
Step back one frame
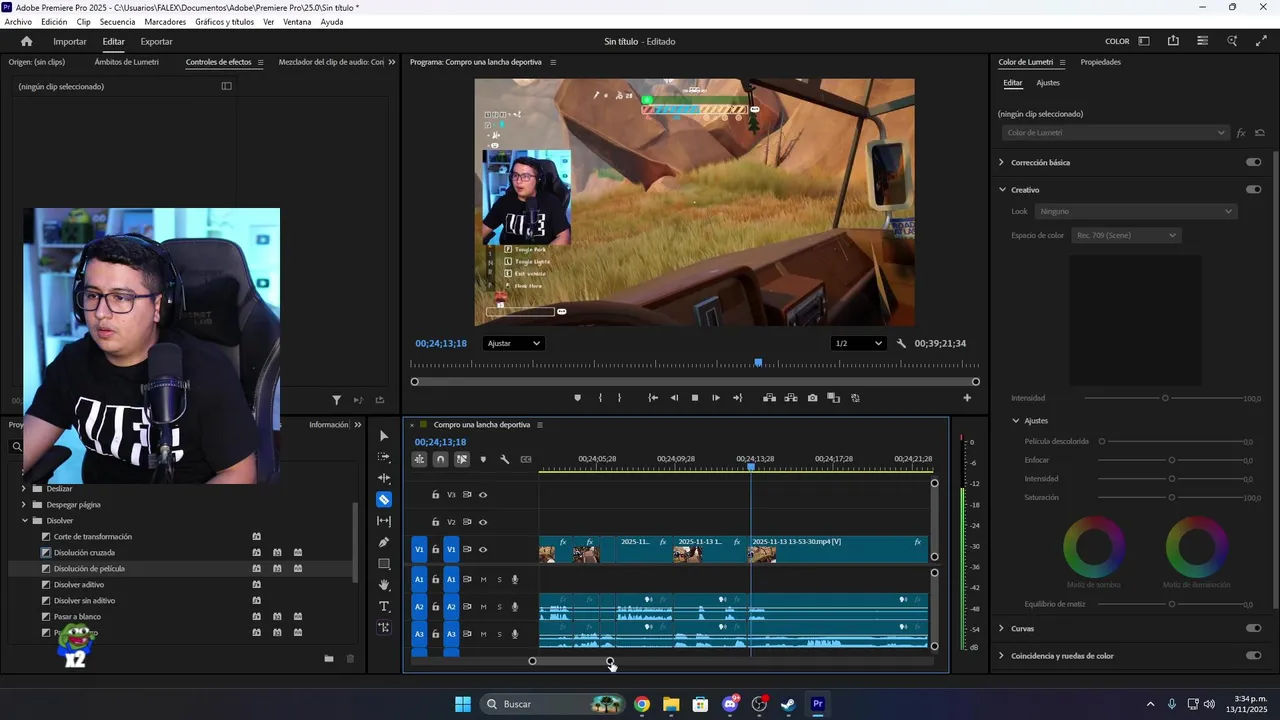point(674,398)
